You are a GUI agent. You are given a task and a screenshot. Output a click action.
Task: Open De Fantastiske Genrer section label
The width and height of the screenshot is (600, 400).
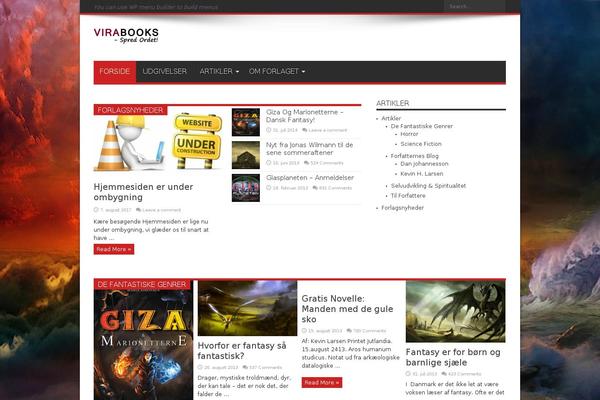point(142,284)
